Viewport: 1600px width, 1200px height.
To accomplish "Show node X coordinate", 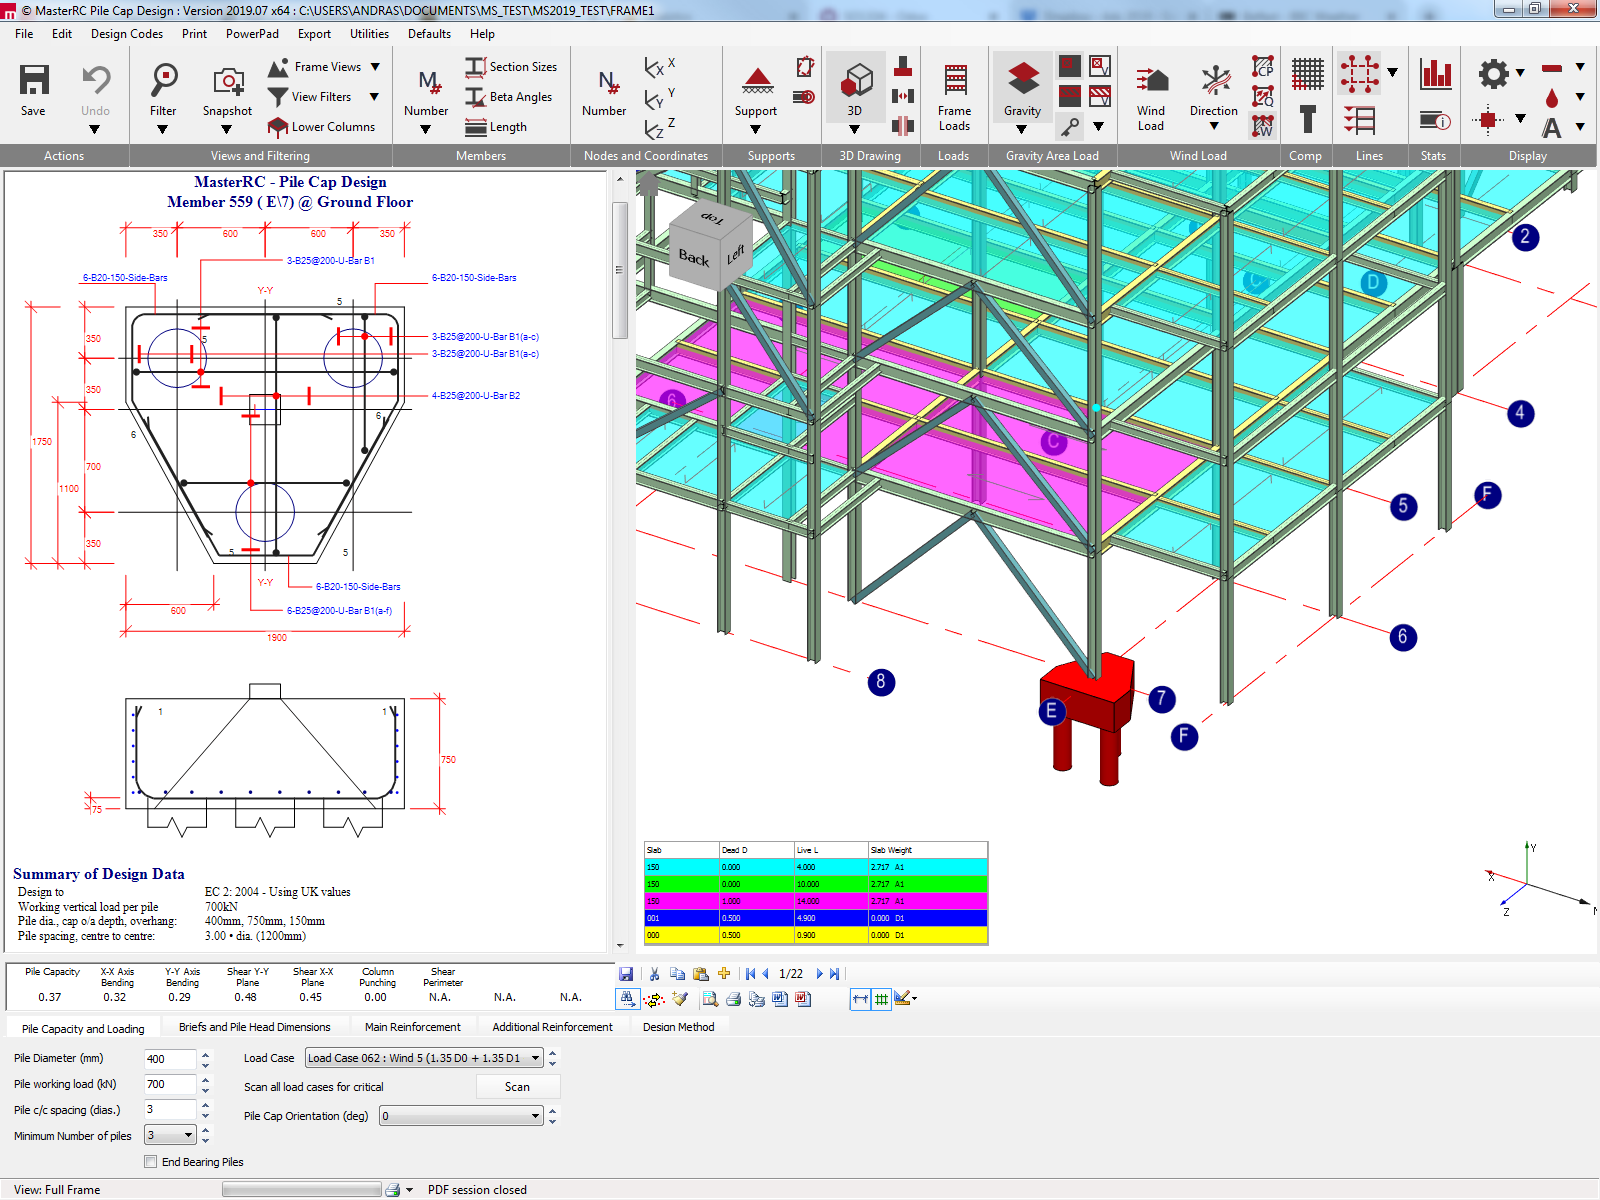I will click(x=660, y=67).
